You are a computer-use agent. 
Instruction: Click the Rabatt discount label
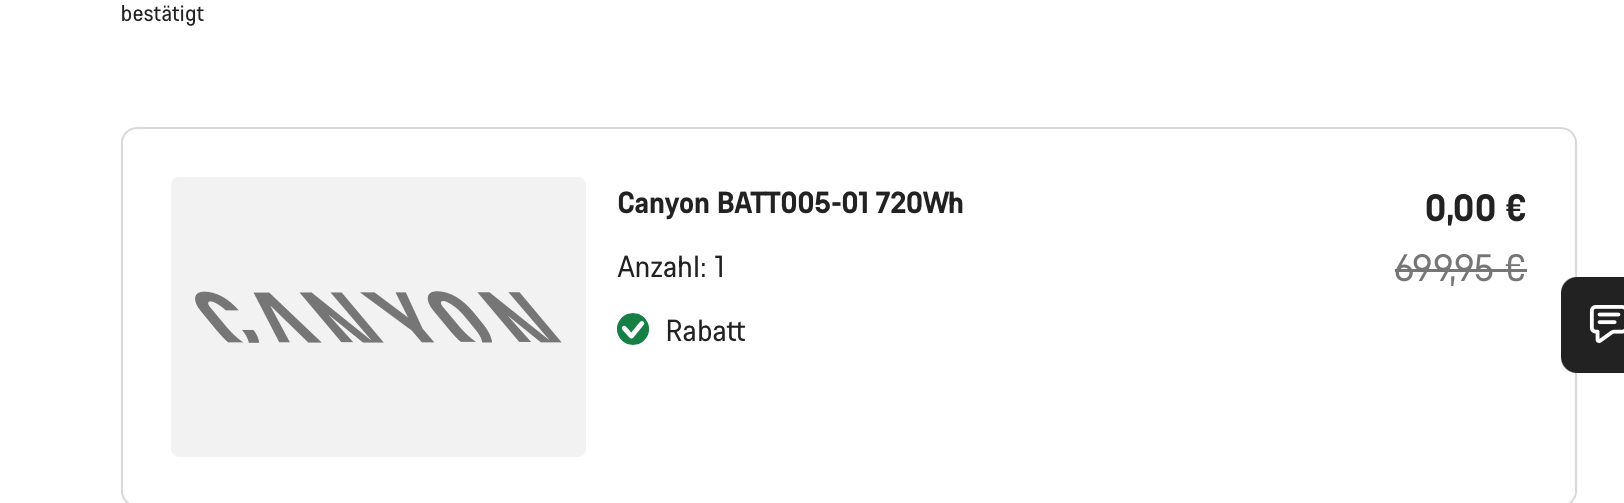705,331
